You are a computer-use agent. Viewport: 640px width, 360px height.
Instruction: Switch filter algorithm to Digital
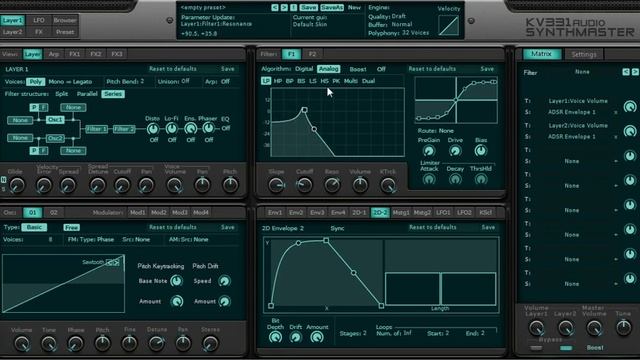point(304,69)
